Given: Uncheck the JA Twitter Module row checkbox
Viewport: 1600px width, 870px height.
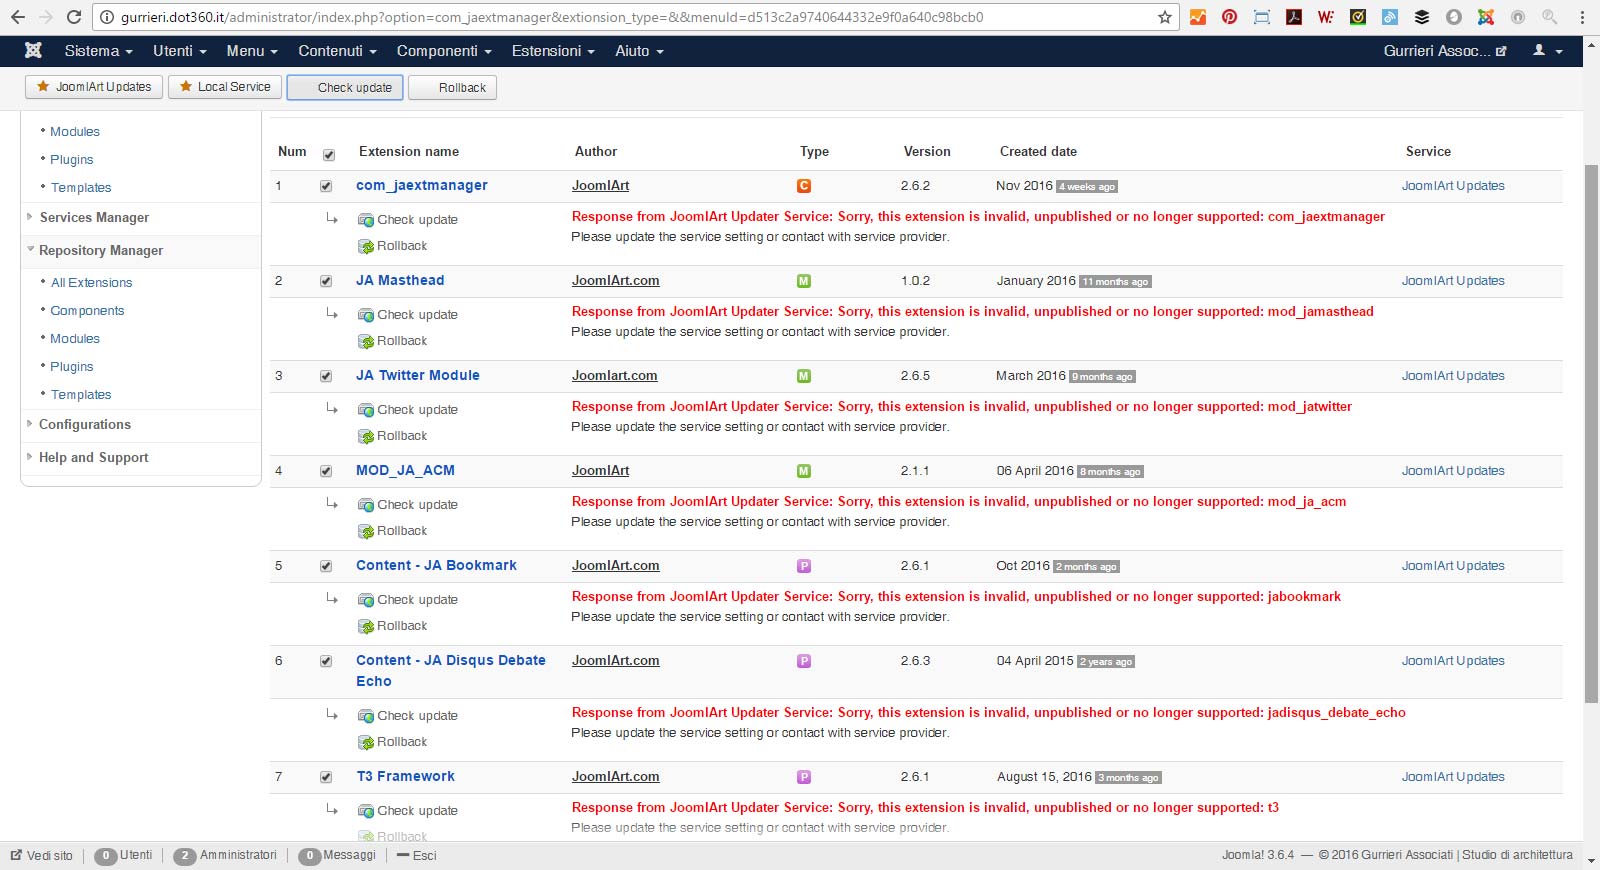Looking at the screenshot, I should [x=325, y=376].
